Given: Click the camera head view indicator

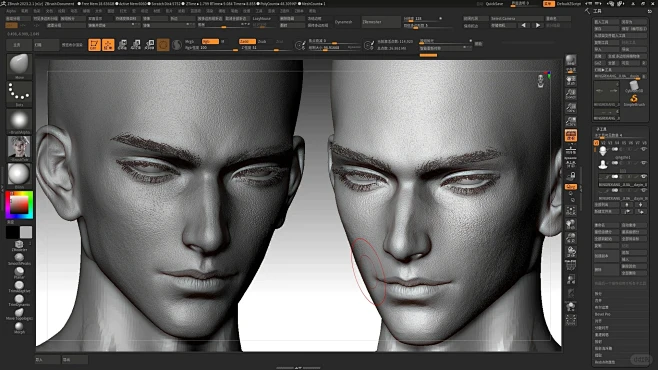Looking at the screenshot, I should [540, 81].
